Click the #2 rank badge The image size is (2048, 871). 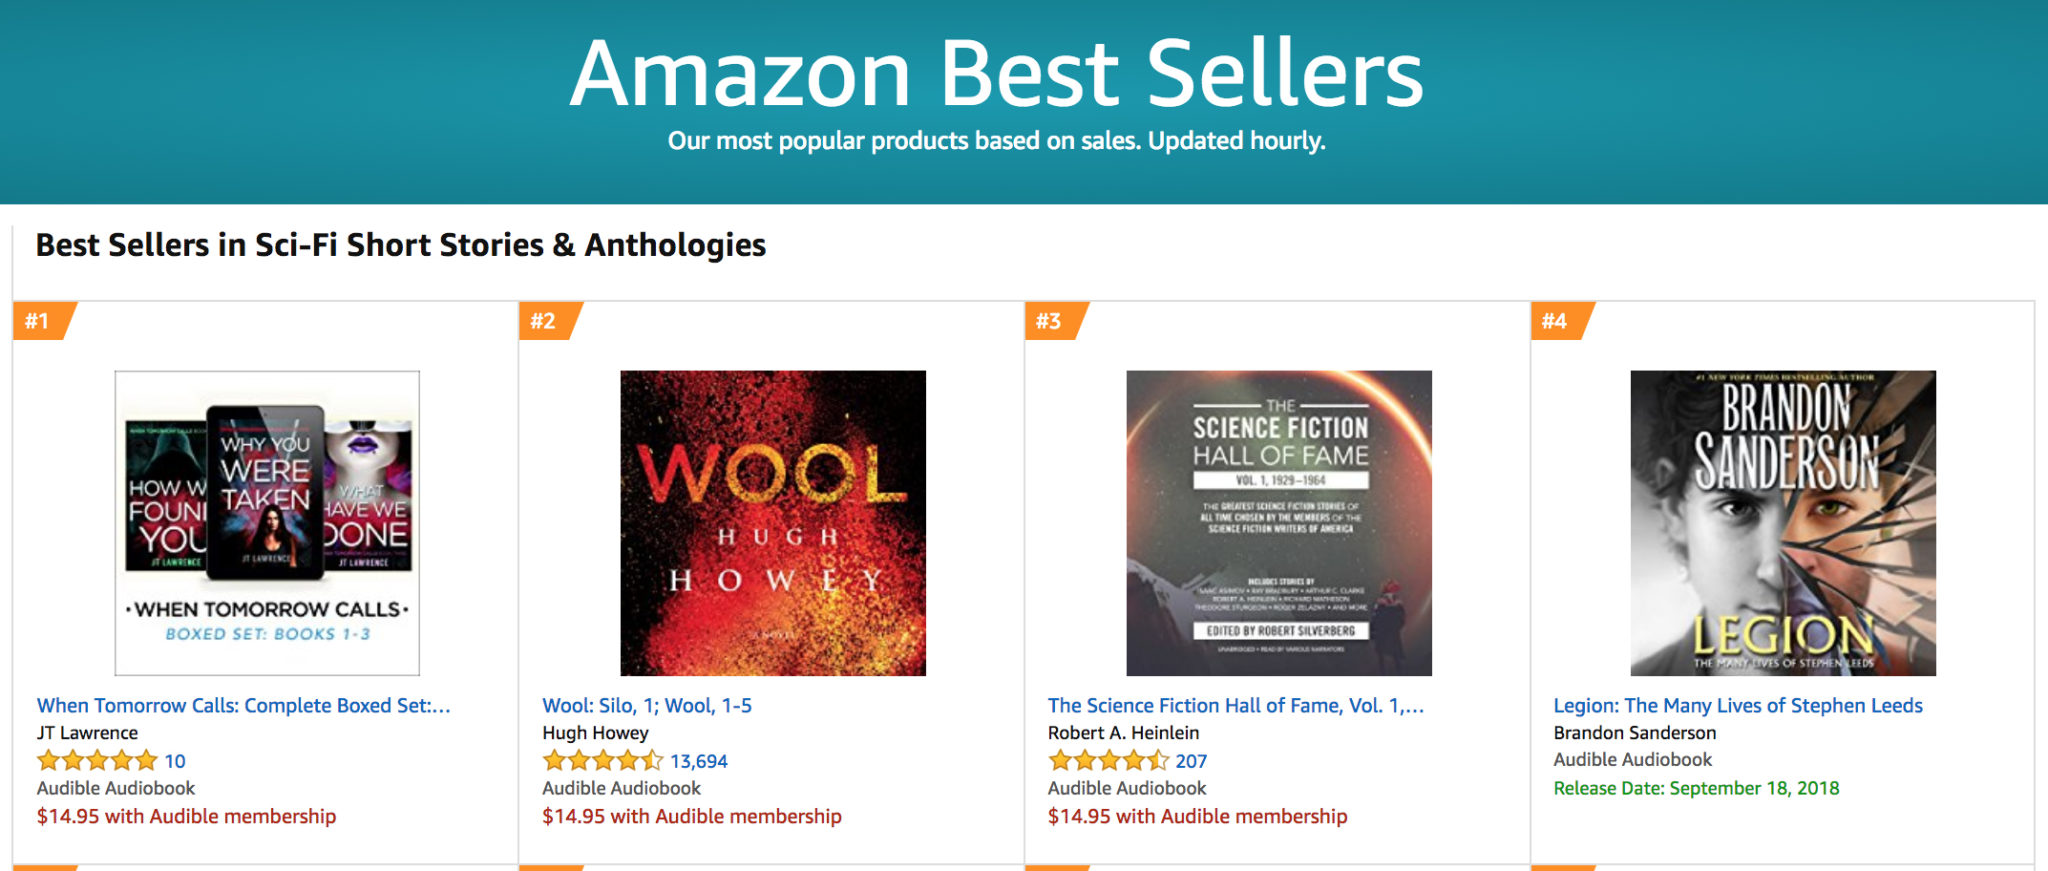(548, 321)
